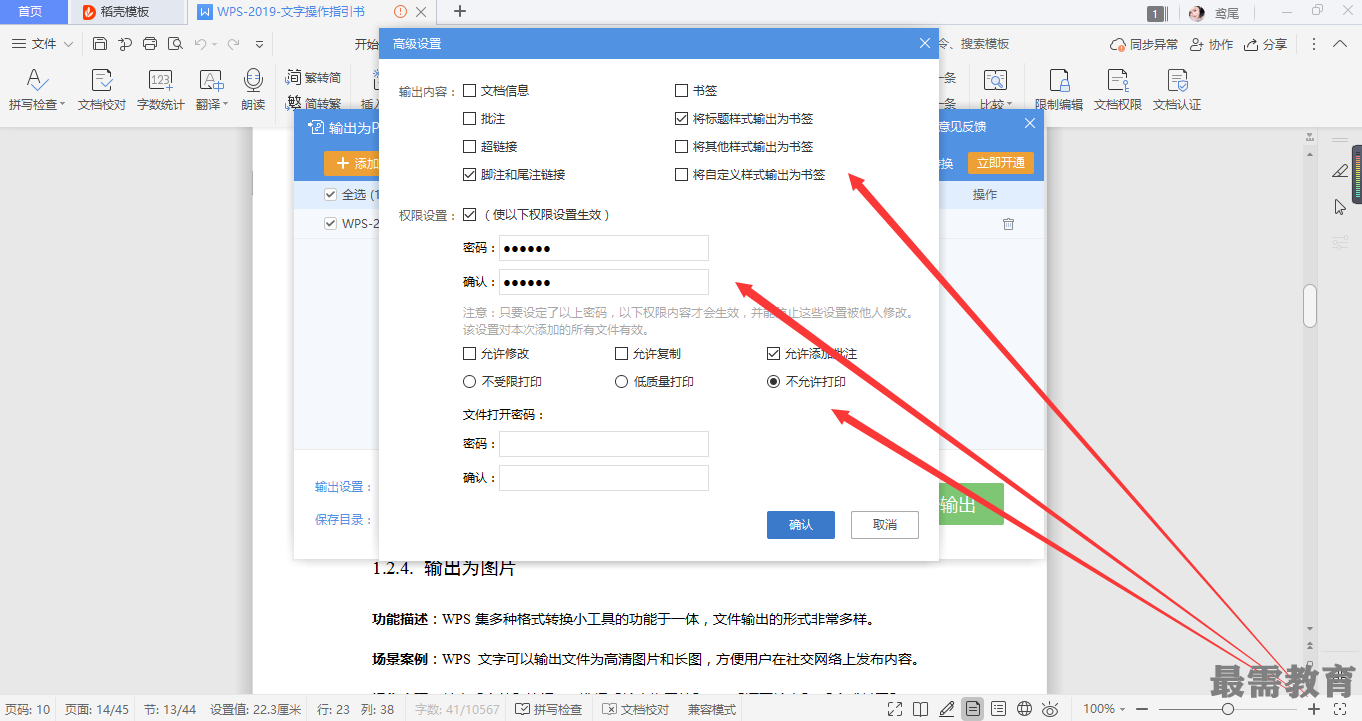Click 立即开通 orange button

coord(1001,163)
